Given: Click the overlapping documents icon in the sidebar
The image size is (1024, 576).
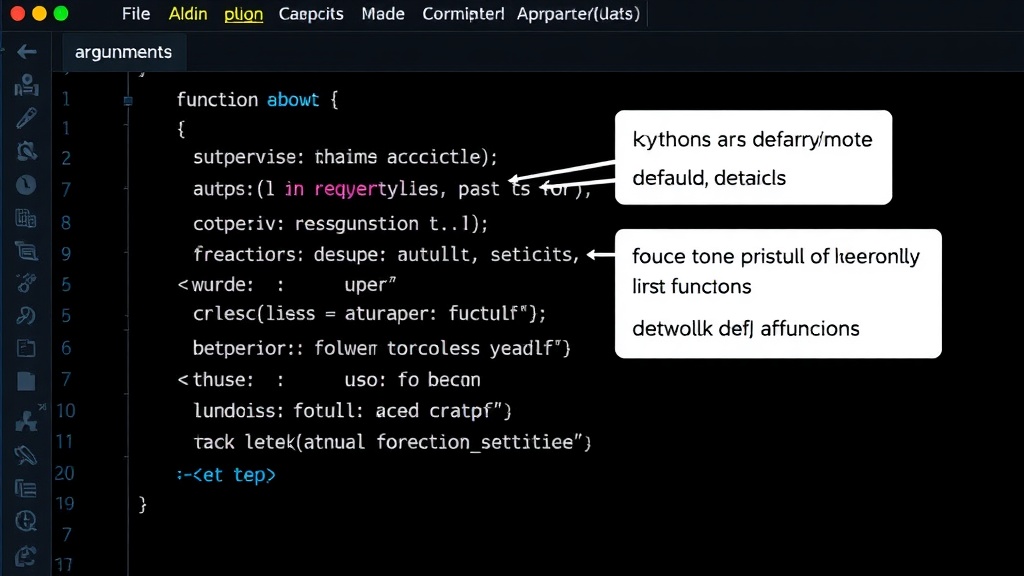Looking at the screenshot, I should coord(26,218).
